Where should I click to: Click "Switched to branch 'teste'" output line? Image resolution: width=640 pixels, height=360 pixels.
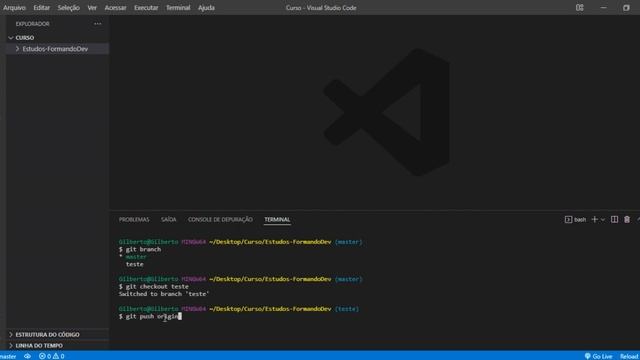click(x=164, y=294)
